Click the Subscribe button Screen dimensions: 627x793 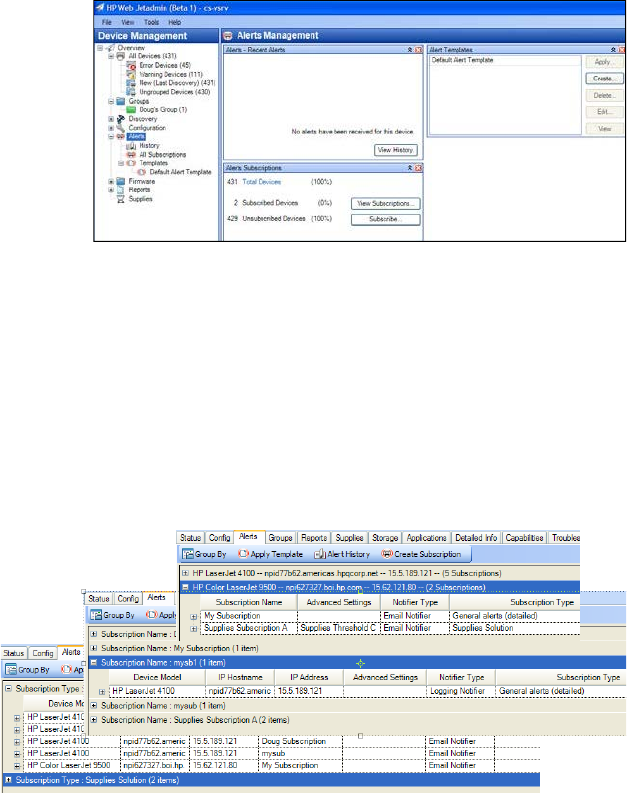[385, 219]
